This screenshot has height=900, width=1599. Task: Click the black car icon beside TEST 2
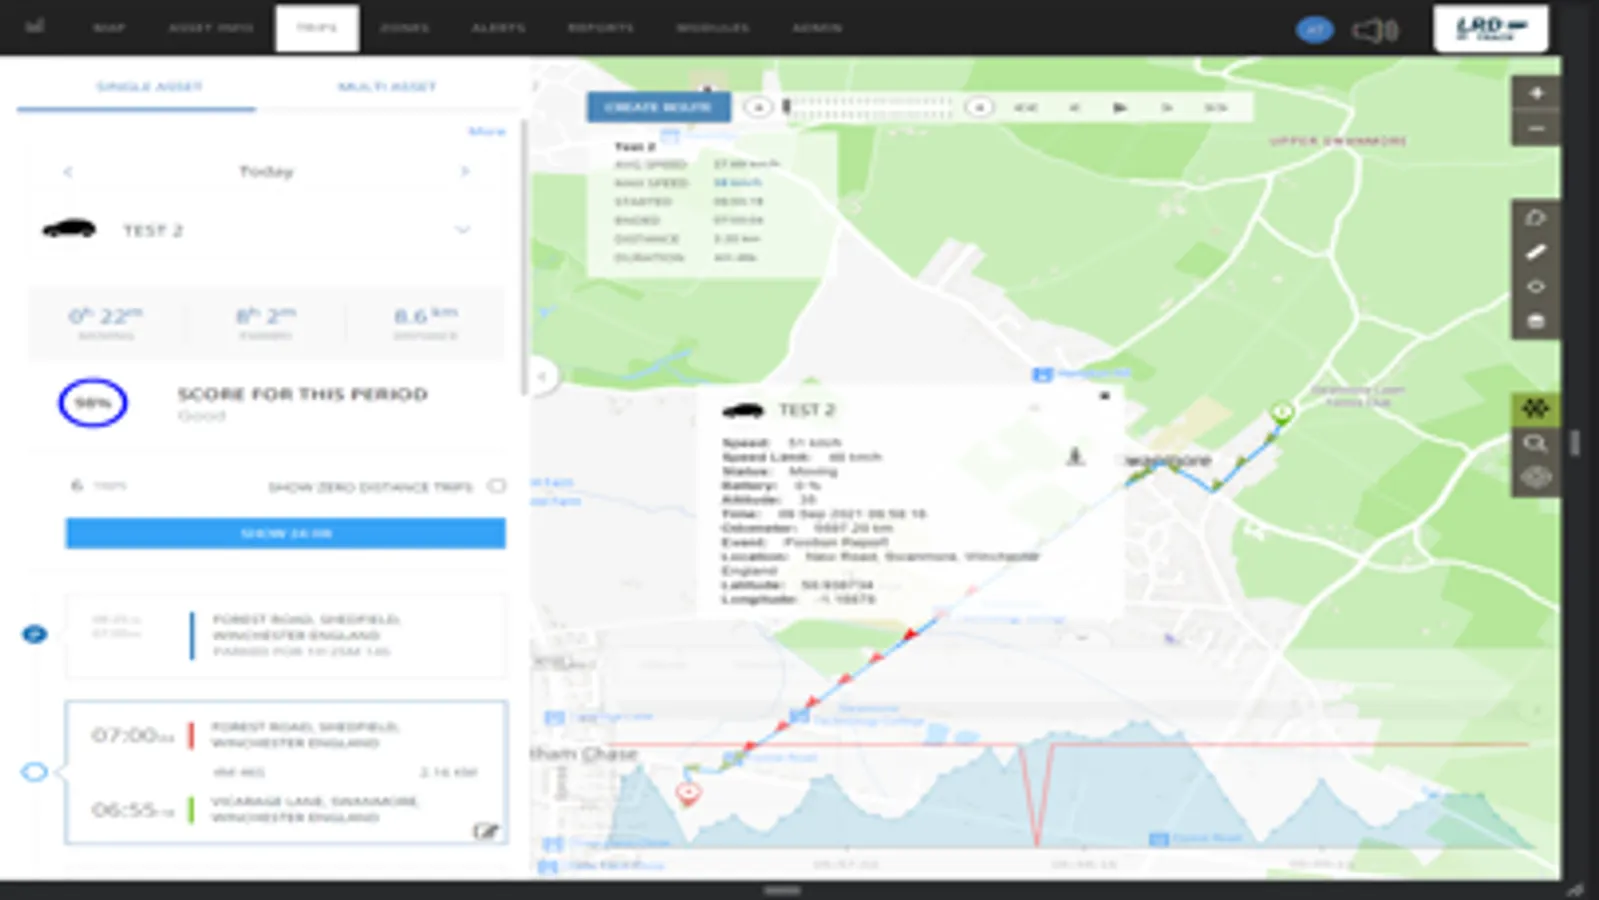tap(69, 229)
